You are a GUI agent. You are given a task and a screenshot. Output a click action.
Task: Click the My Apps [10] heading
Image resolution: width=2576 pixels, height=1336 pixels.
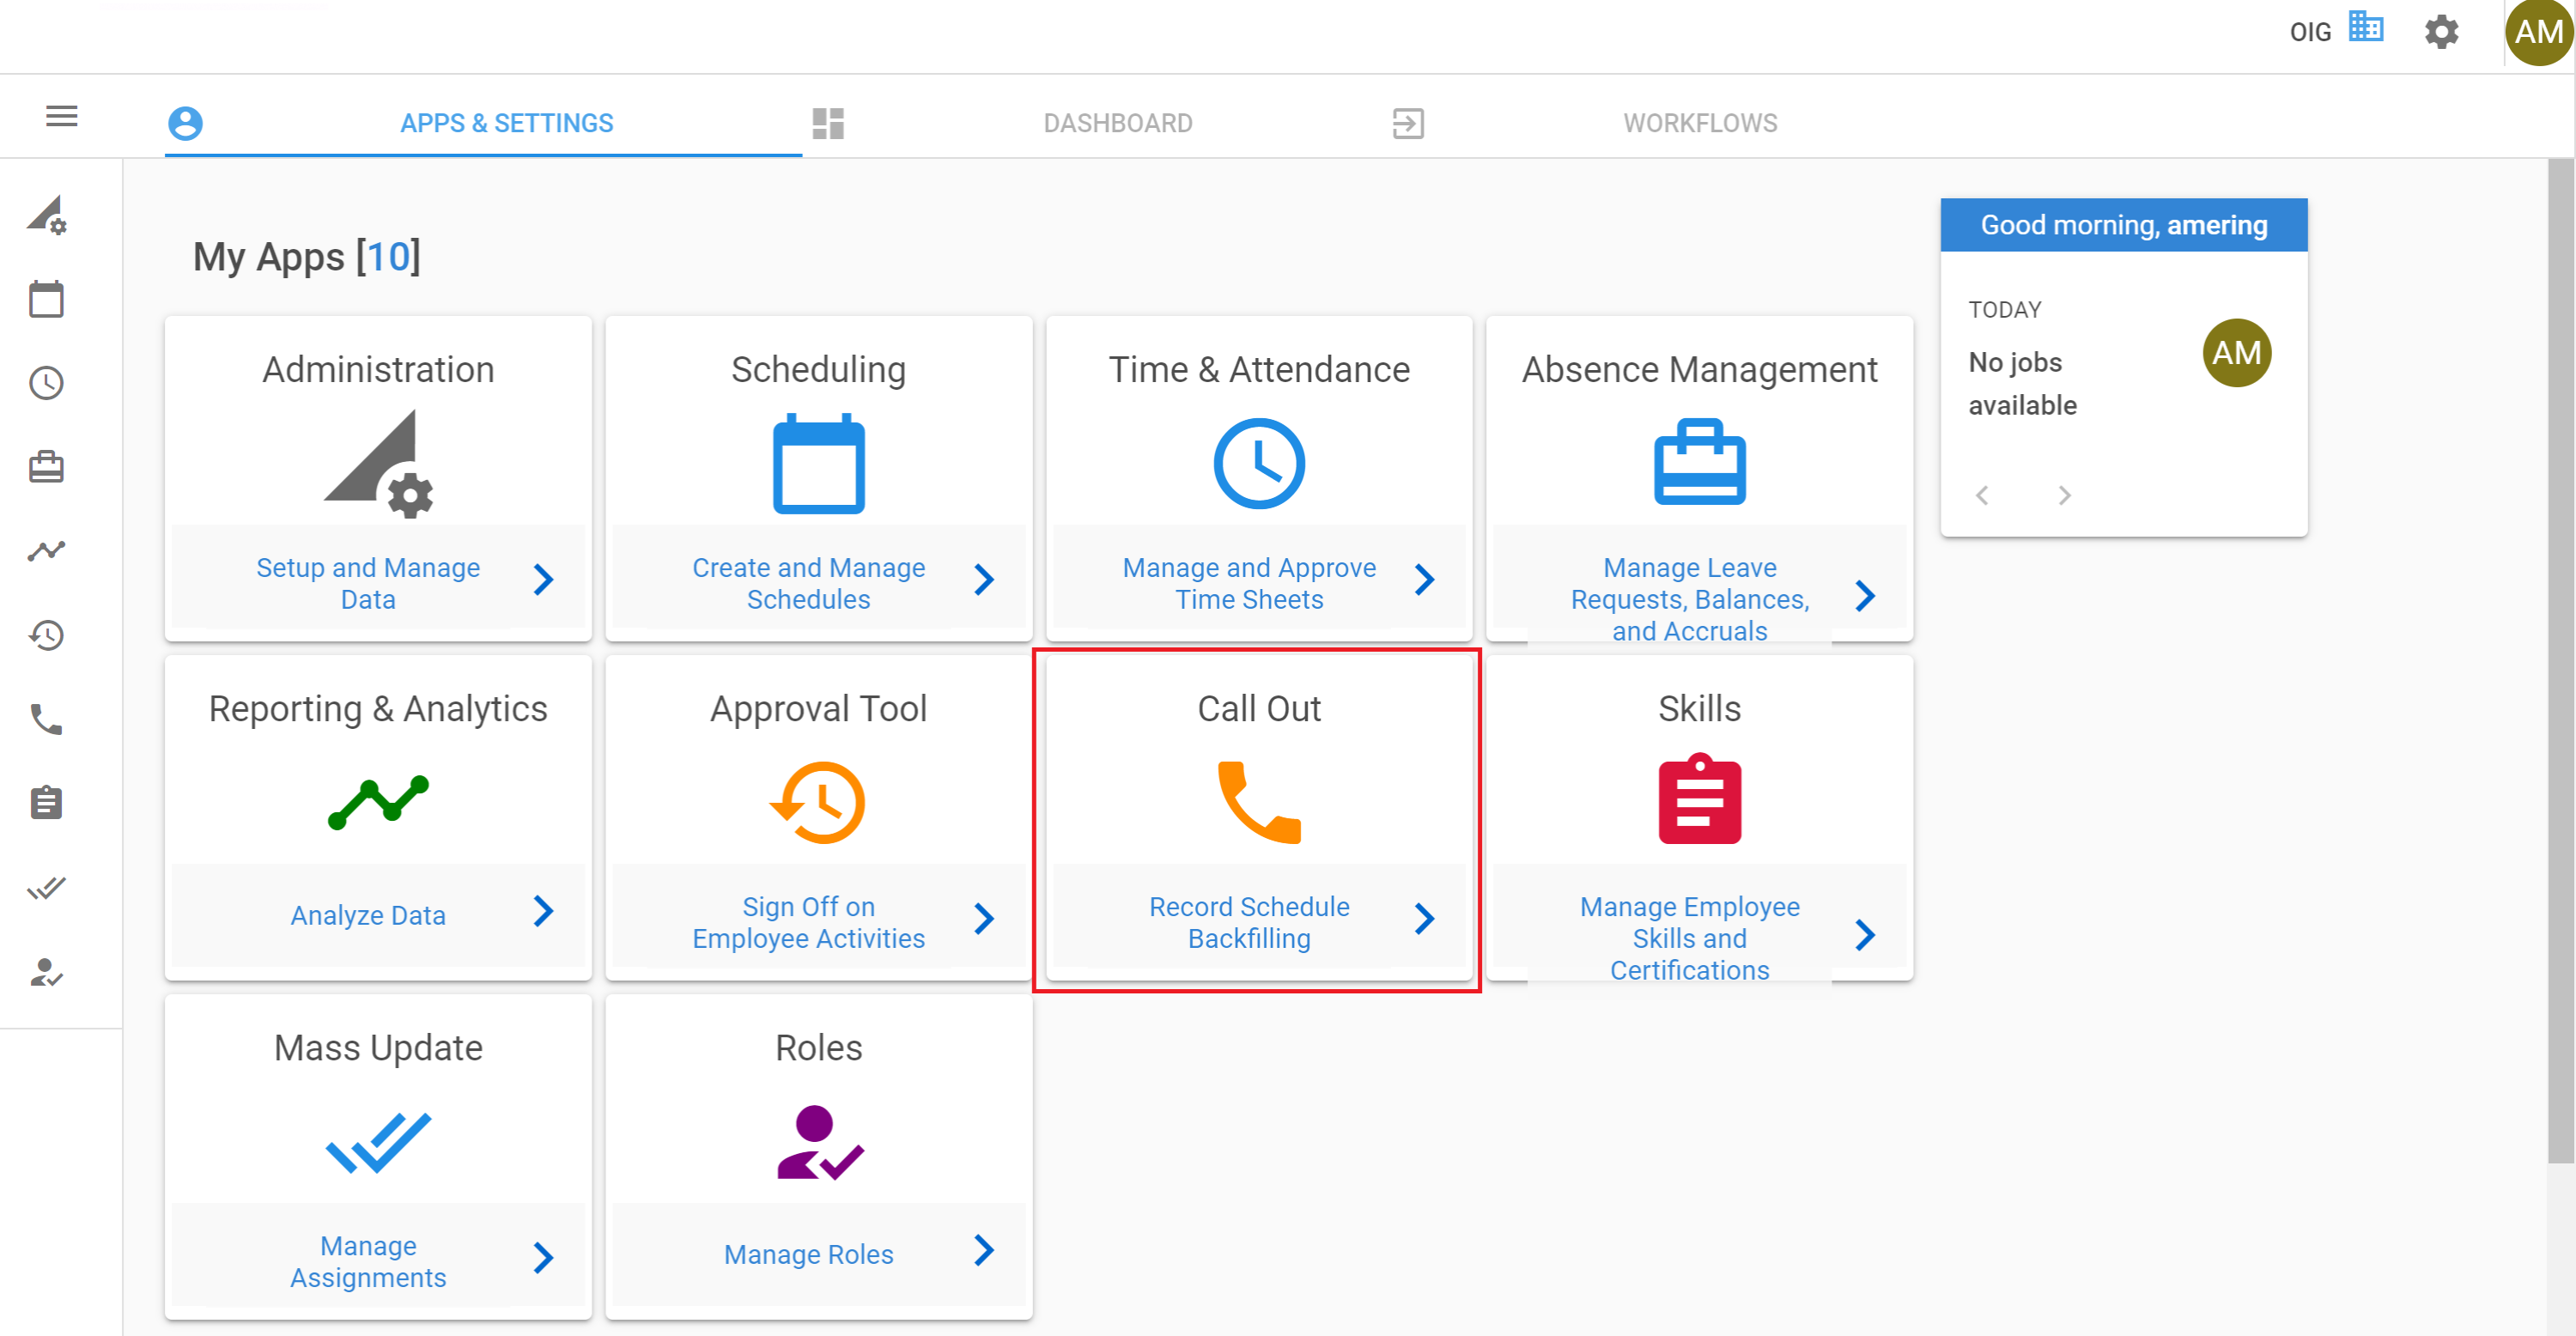click(x=306, y=257)
